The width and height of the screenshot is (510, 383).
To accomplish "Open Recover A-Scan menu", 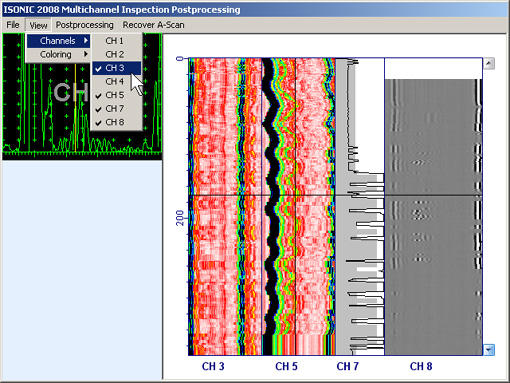I will click(153, 25).
